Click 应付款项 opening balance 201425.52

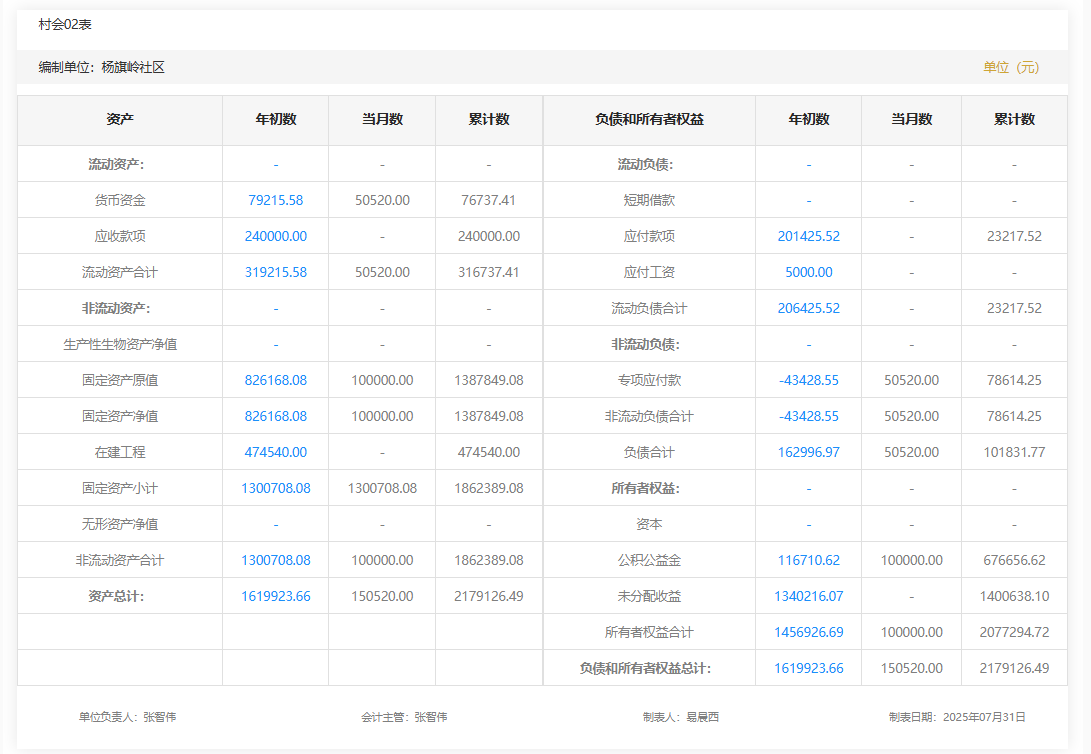808,236
